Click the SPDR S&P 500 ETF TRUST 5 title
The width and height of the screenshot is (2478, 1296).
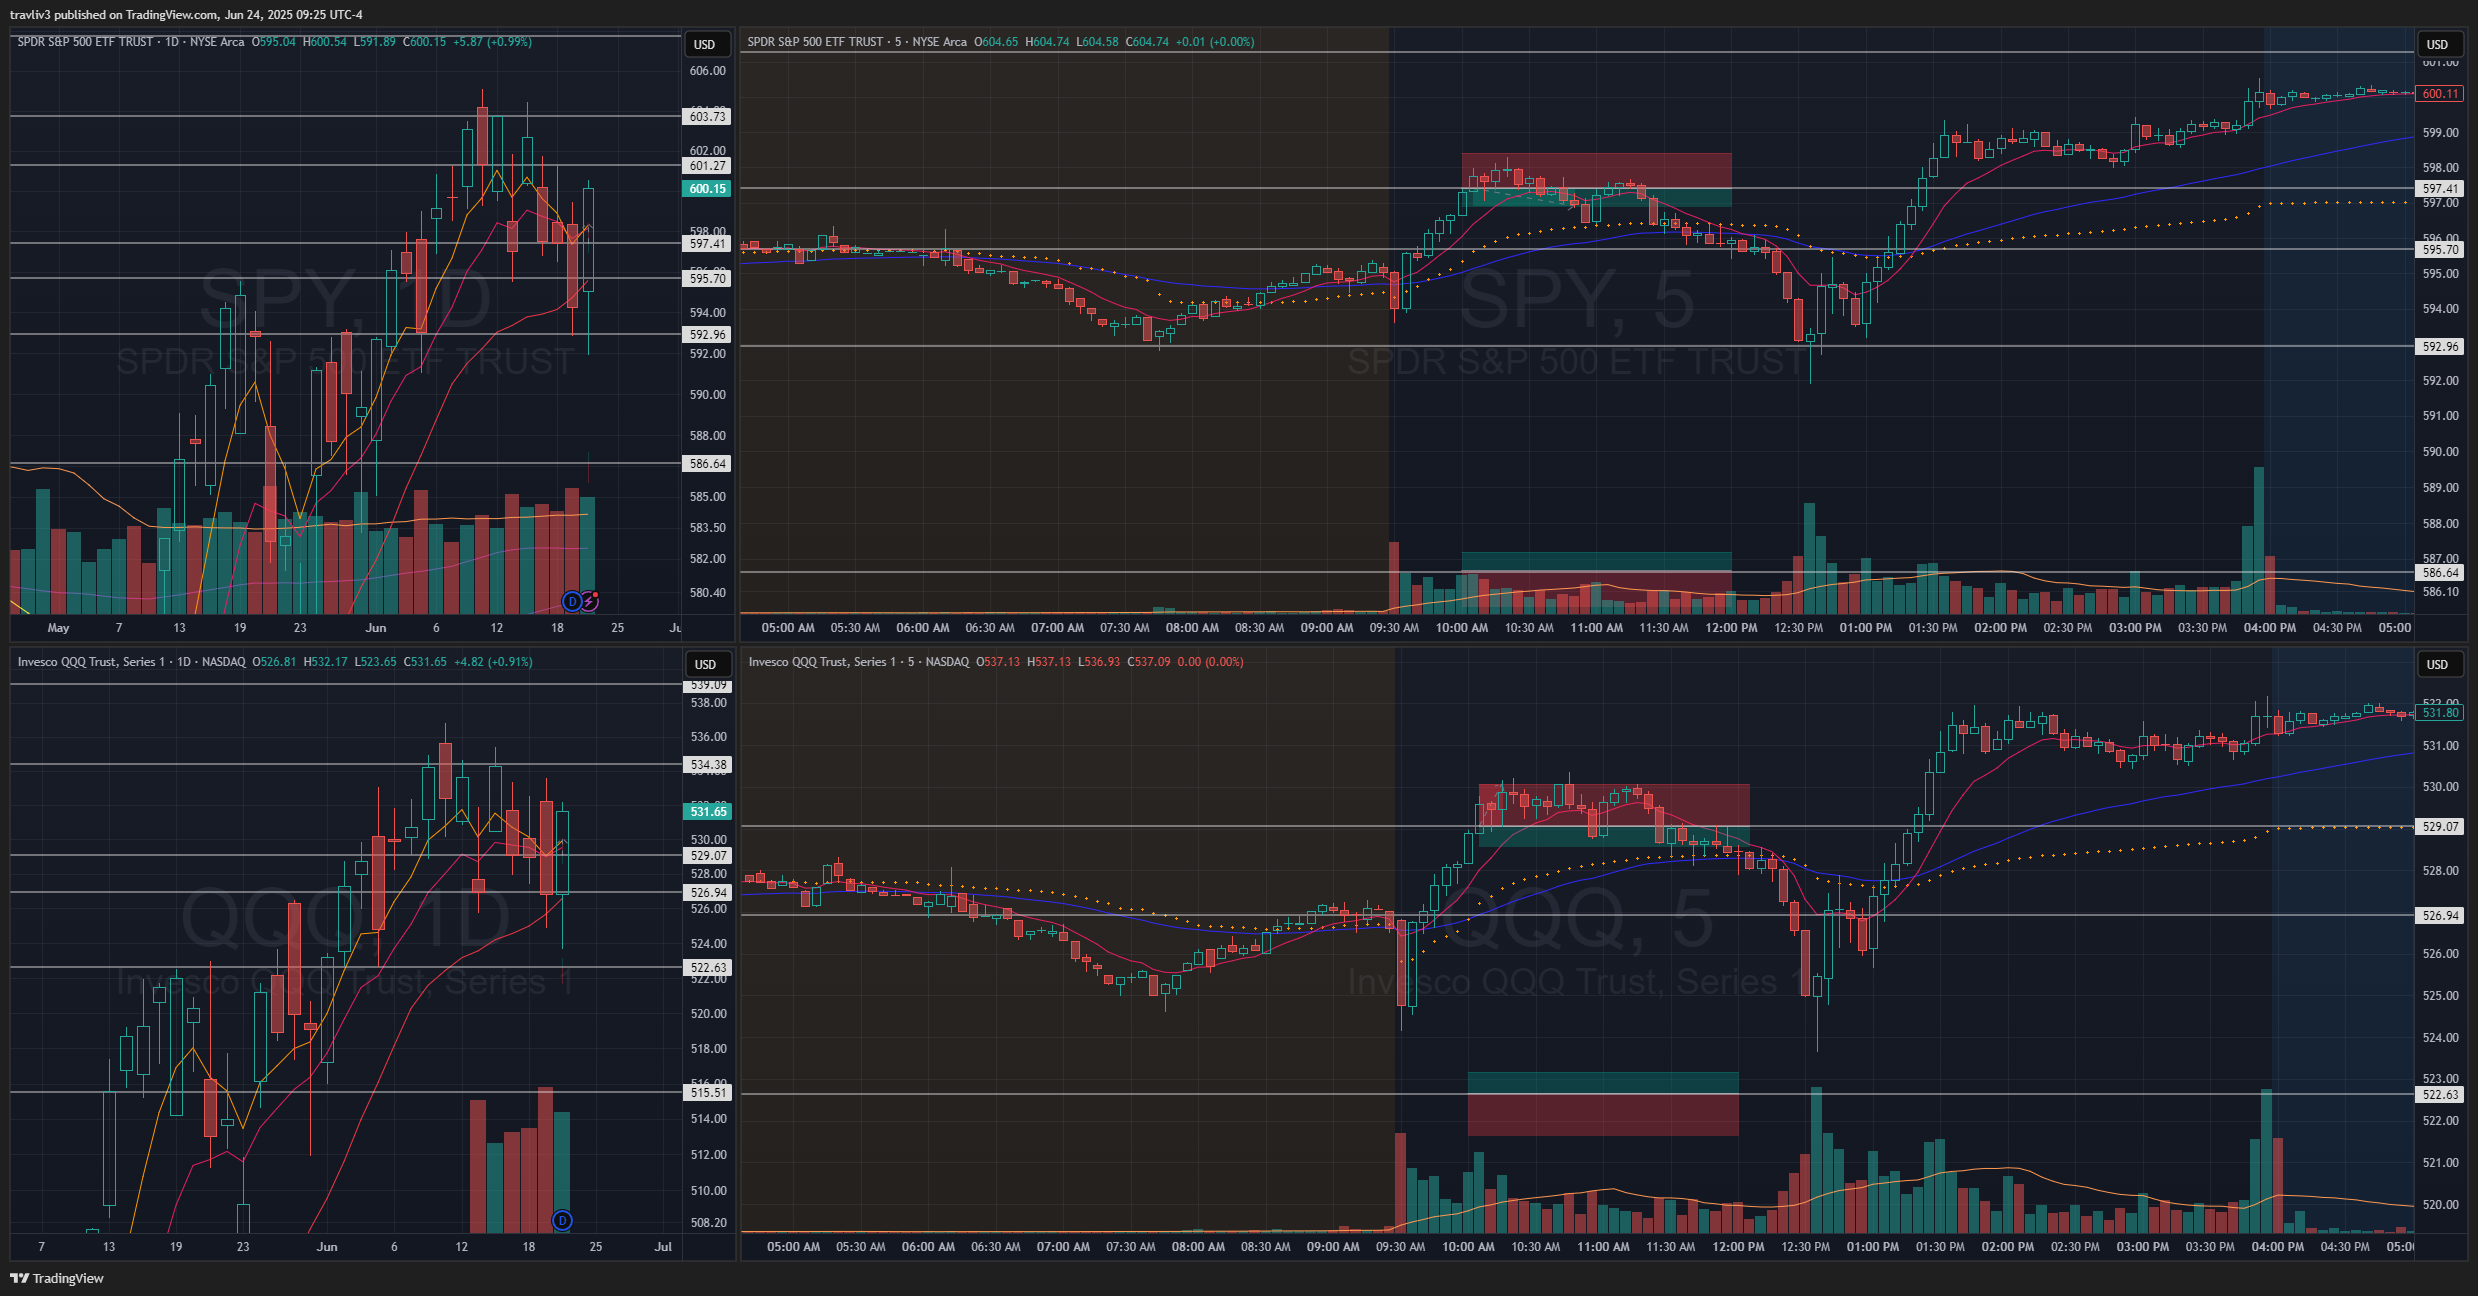pyautogui.click(x=857, y=42)
